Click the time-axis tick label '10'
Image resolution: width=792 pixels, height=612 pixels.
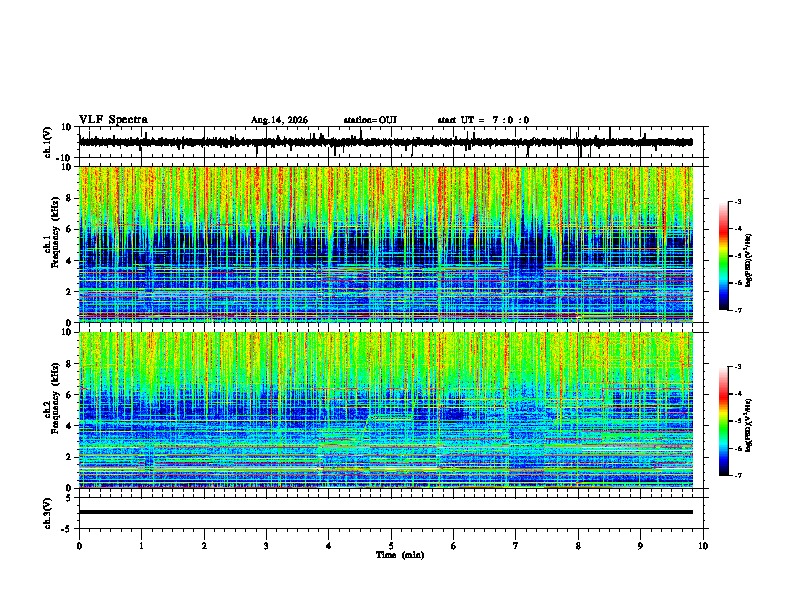pos(703,546)
